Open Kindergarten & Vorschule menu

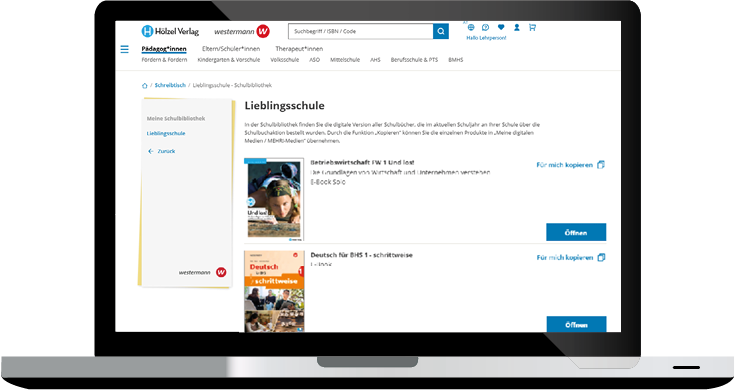pos(229,60)
